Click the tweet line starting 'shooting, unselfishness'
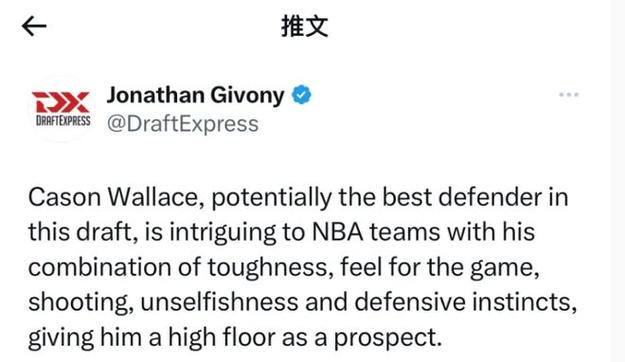This screenshot has height=362, width=625. 303,302
